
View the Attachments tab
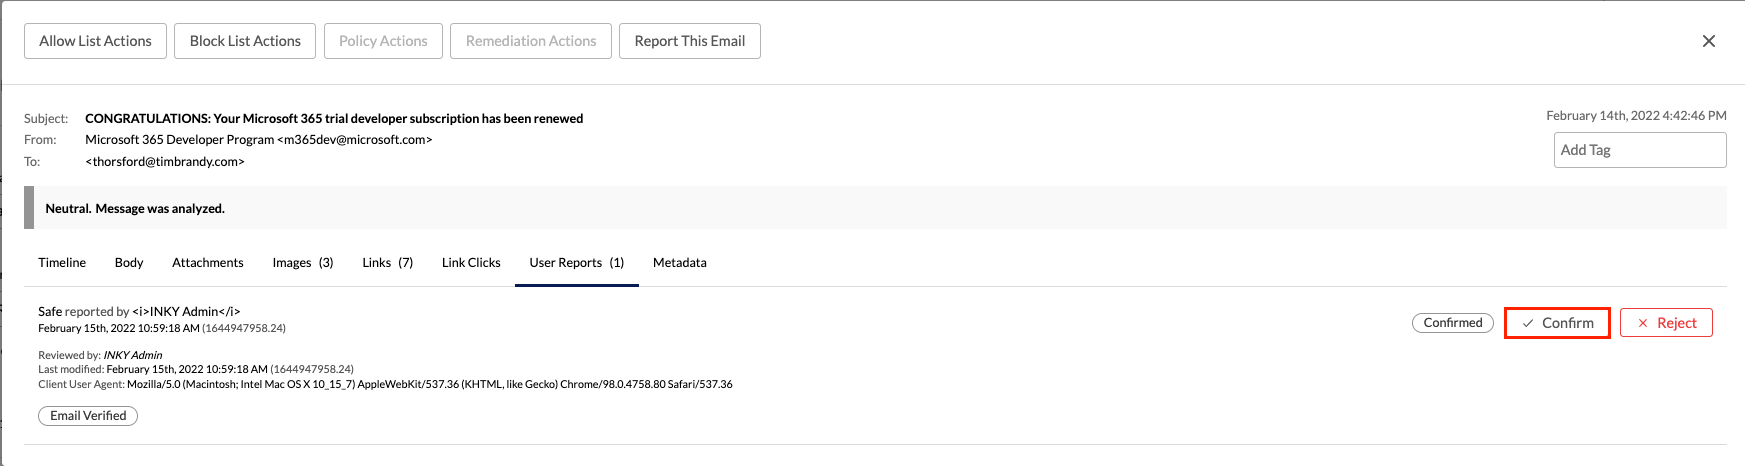coord(208,263)
